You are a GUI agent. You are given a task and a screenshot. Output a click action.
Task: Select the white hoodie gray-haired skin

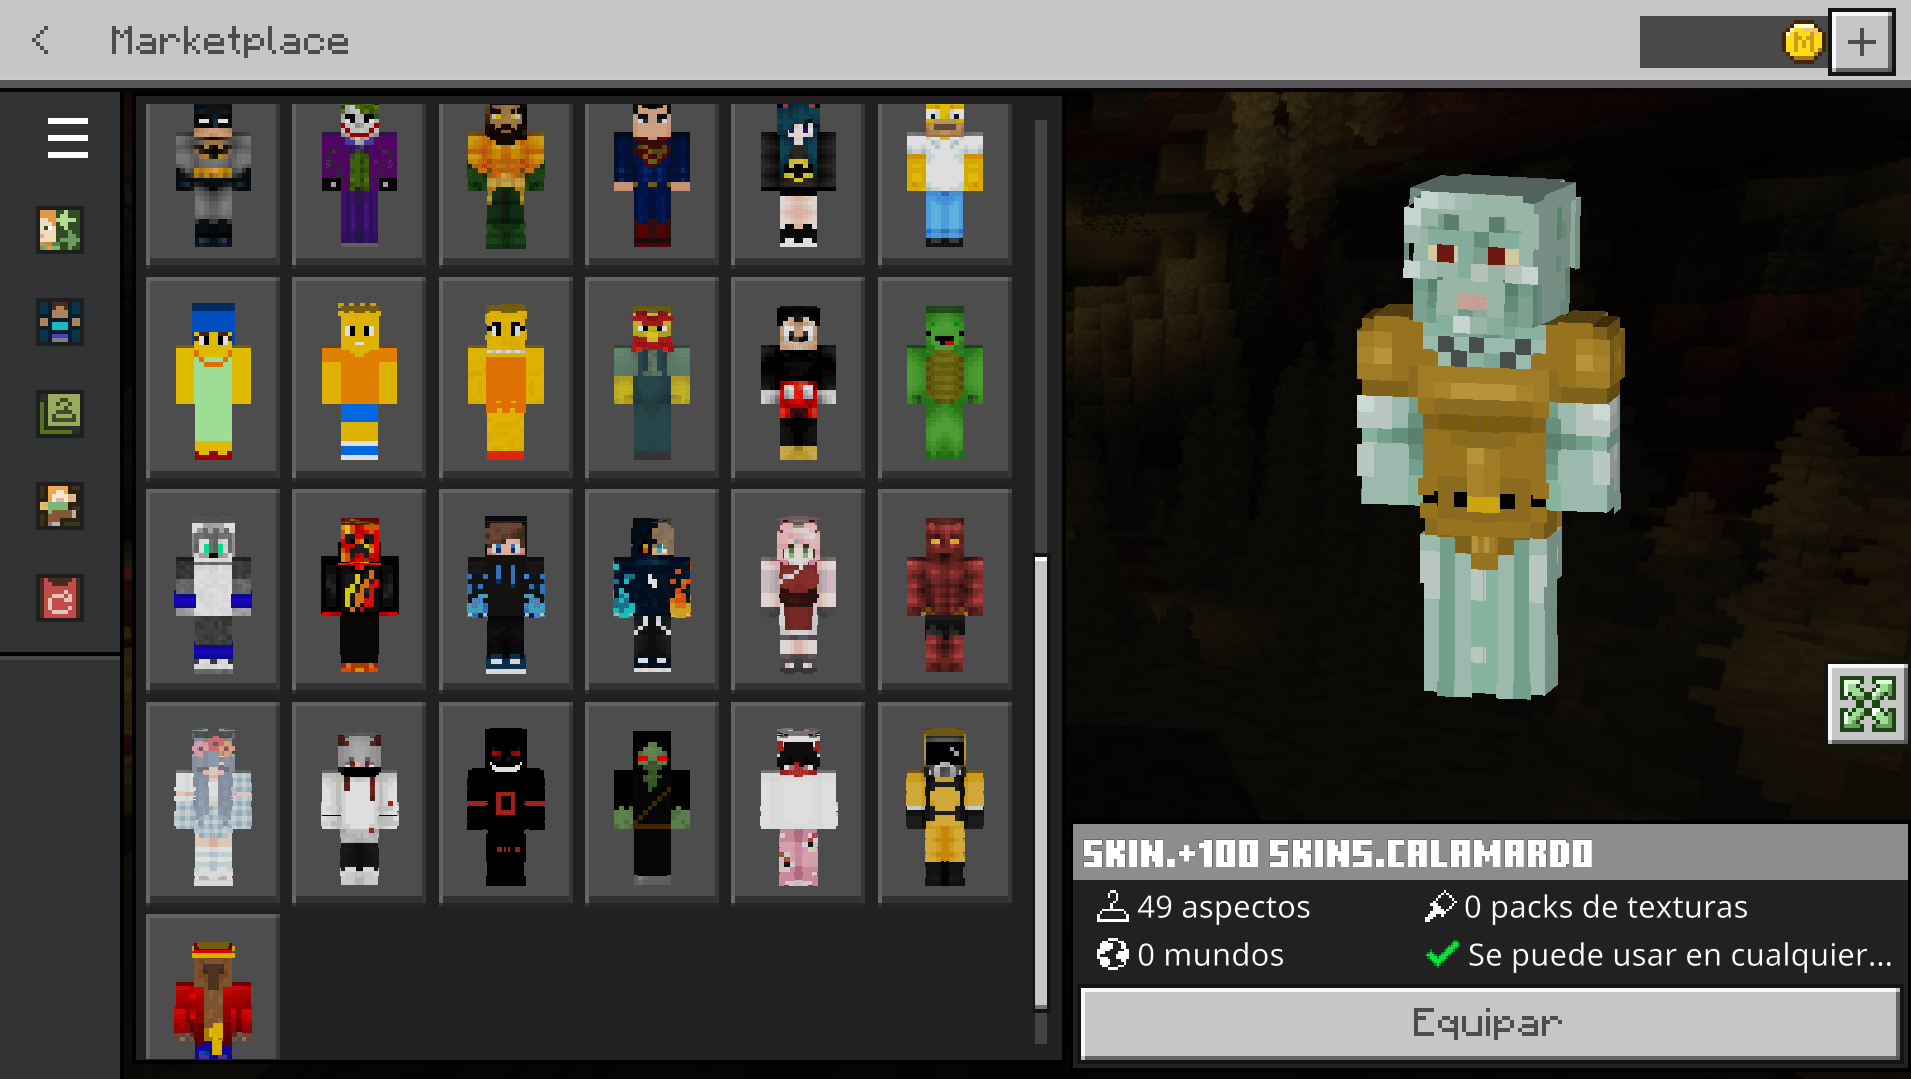359,801
